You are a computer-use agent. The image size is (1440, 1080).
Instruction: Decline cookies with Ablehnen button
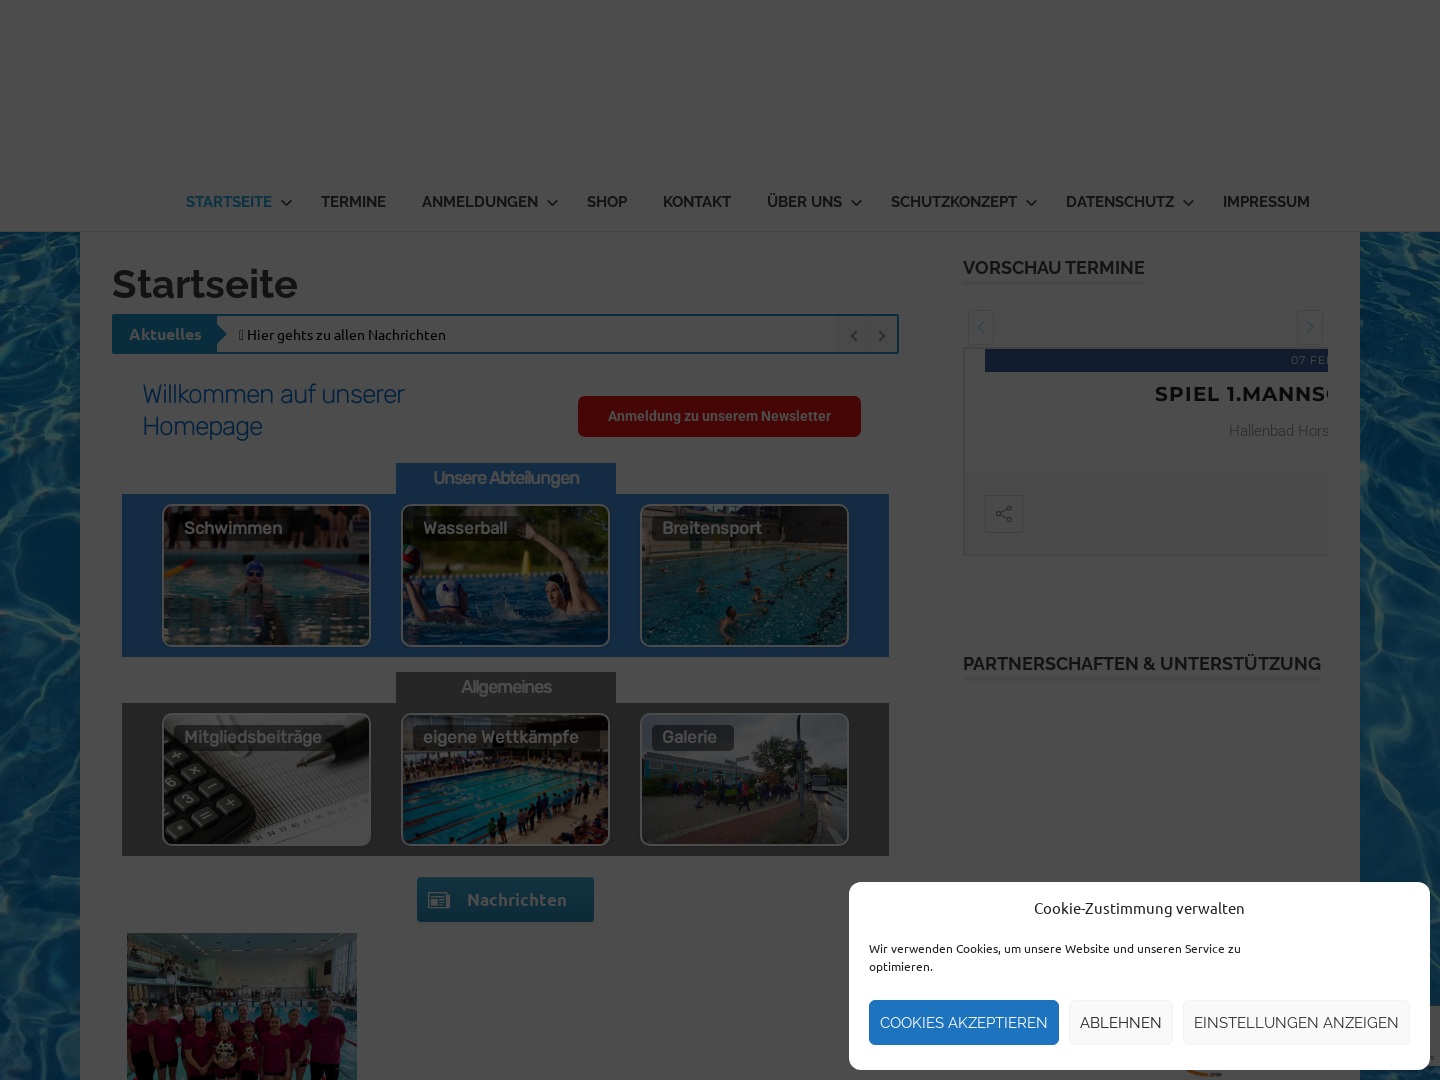(x=1121, y=1023)
